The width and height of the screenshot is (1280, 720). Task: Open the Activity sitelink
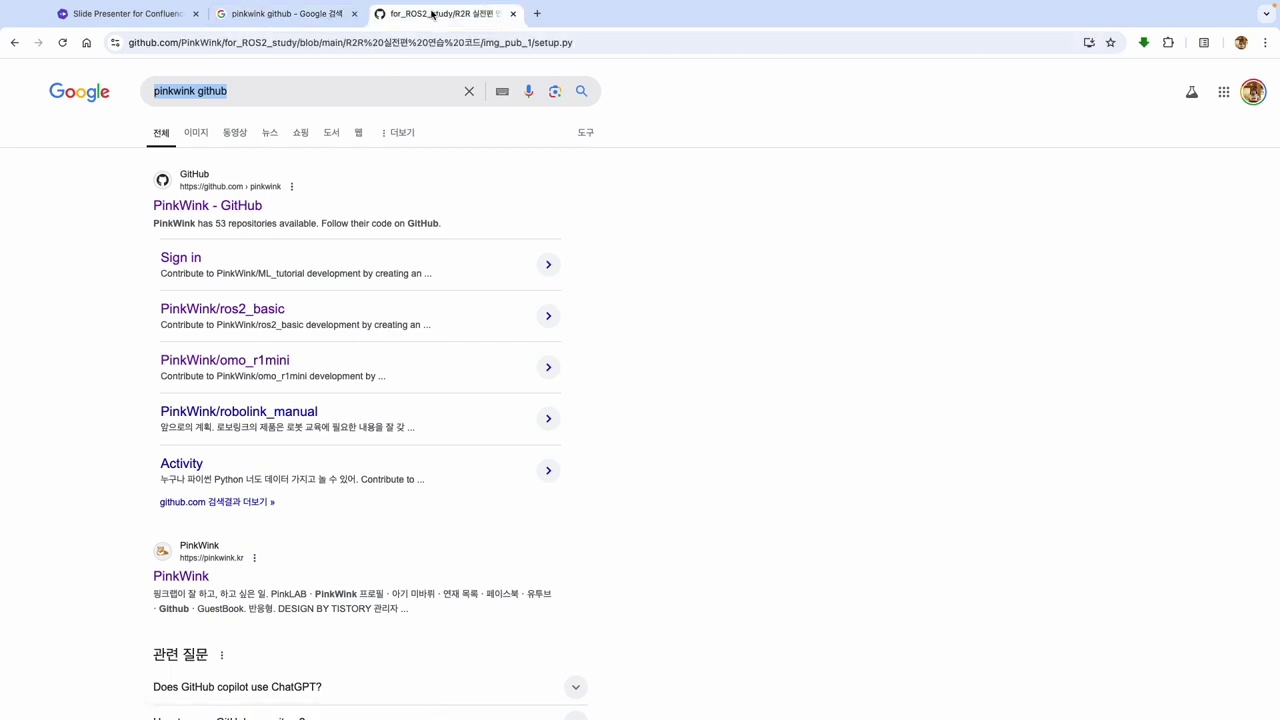click(181, 464)
